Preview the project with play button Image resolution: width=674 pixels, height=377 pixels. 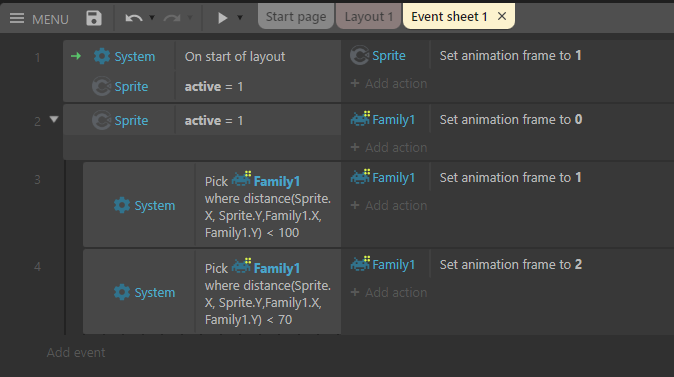222,18
